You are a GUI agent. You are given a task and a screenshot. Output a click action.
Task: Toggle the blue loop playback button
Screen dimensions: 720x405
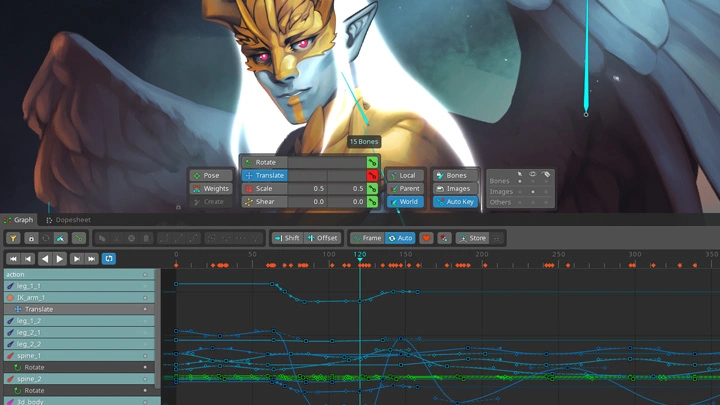pyautogui.click(x=109, y=259)
